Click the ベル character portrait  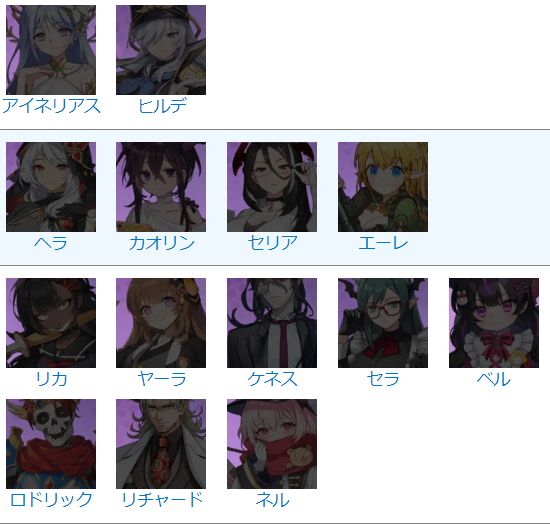494,323
